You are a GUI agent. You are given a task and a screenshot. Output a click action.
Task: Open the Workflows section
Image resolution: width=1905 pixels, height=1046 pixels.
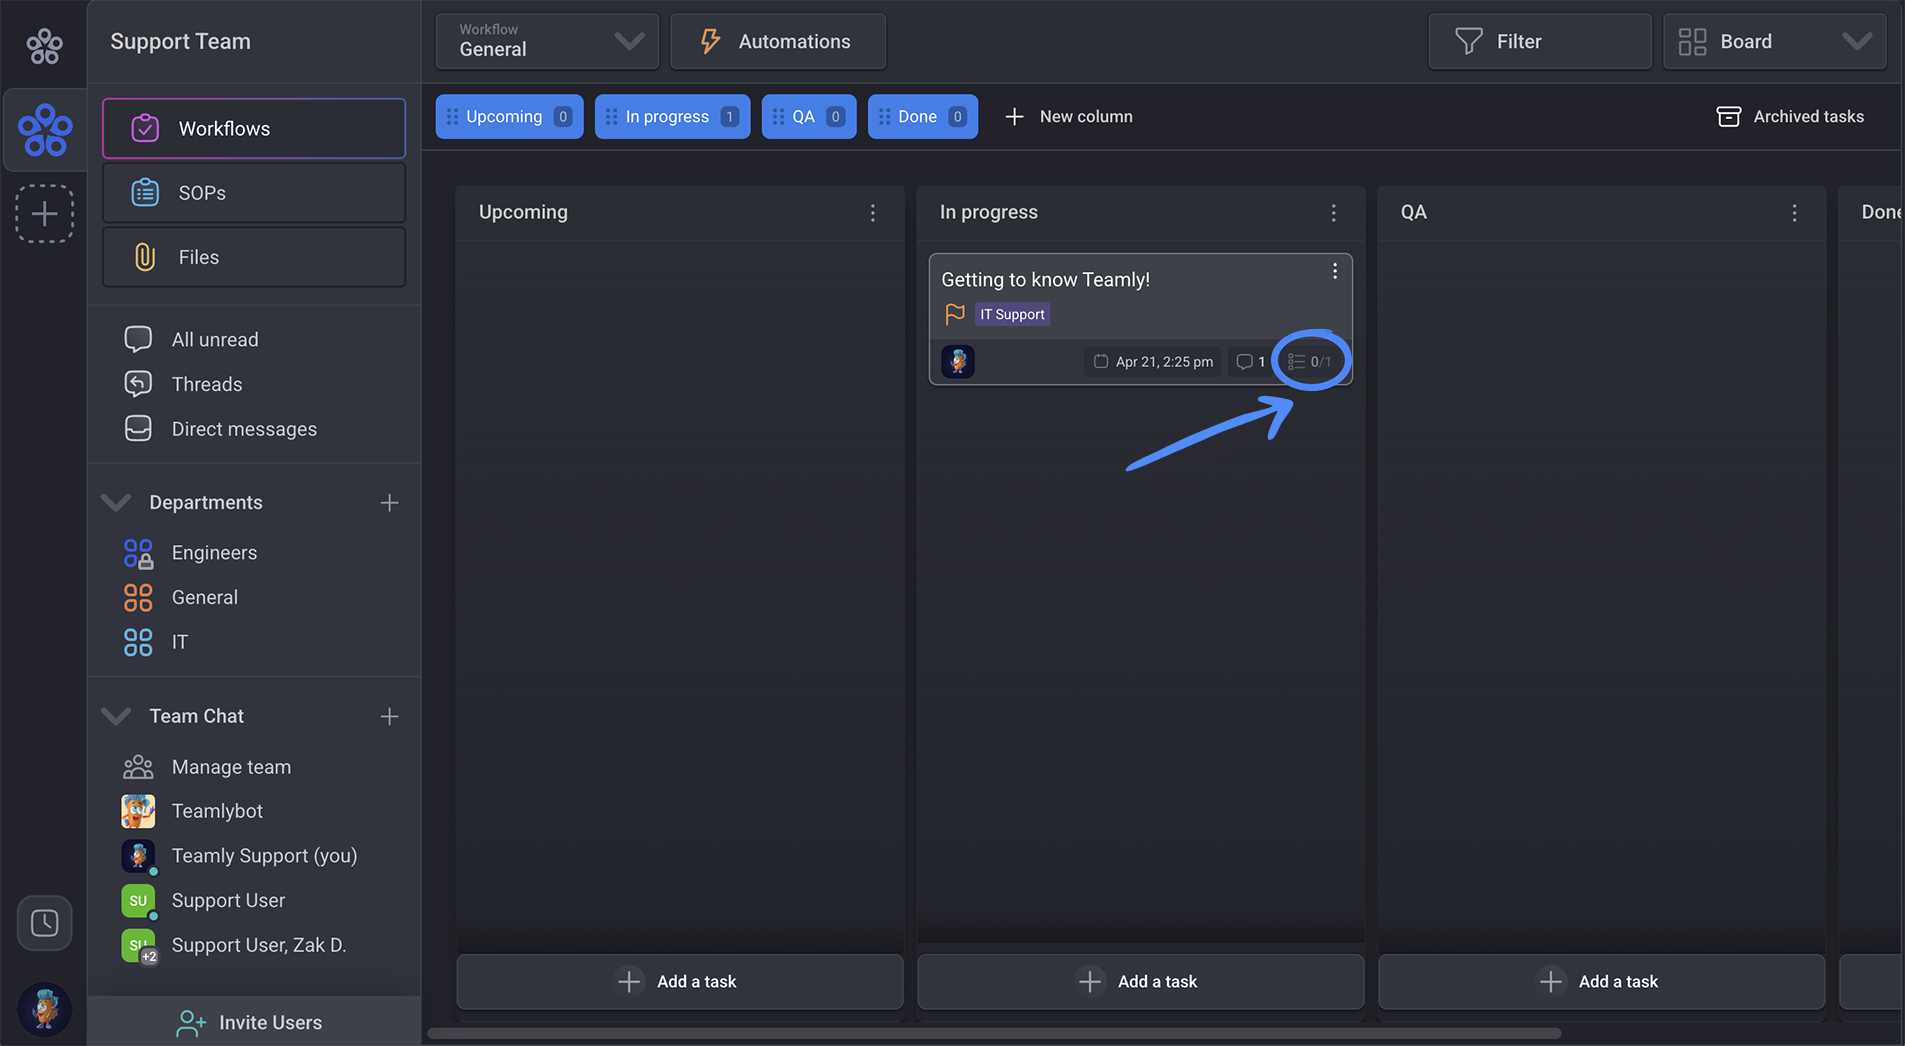tap(254, 128)
